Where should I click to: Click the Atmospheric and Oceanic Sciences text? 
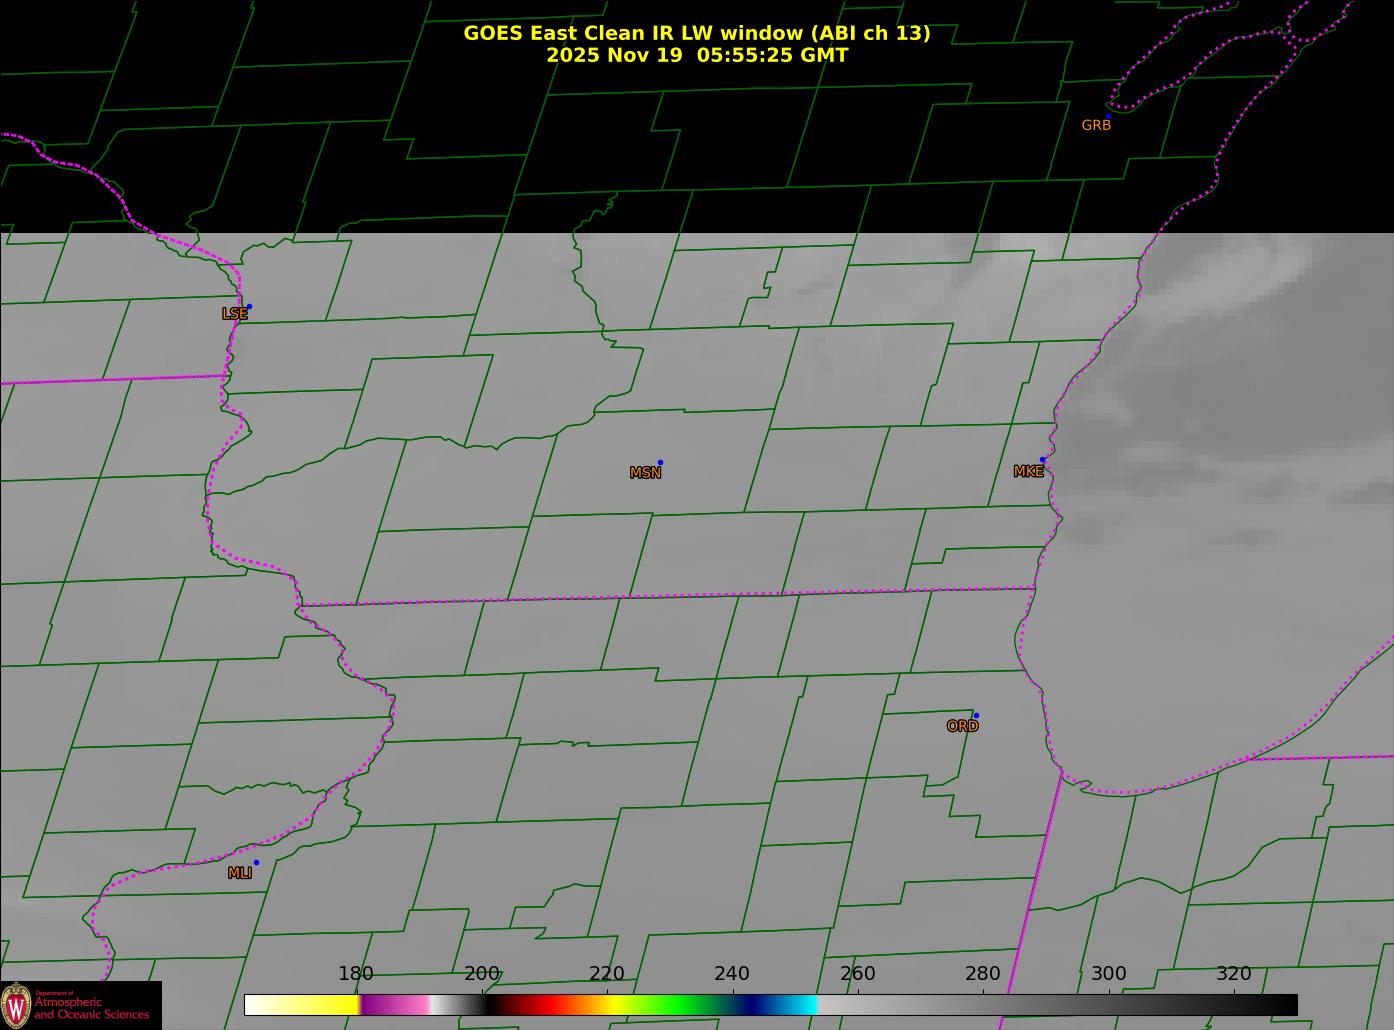point(92,1008)
